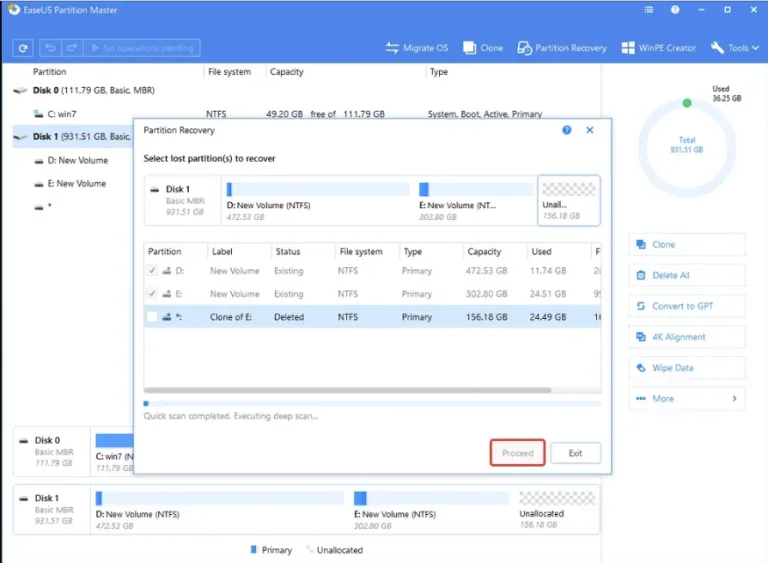This screenshot has width=768, height=563.
Task: Click the Delete All trash icon
Action: point(641,275)
